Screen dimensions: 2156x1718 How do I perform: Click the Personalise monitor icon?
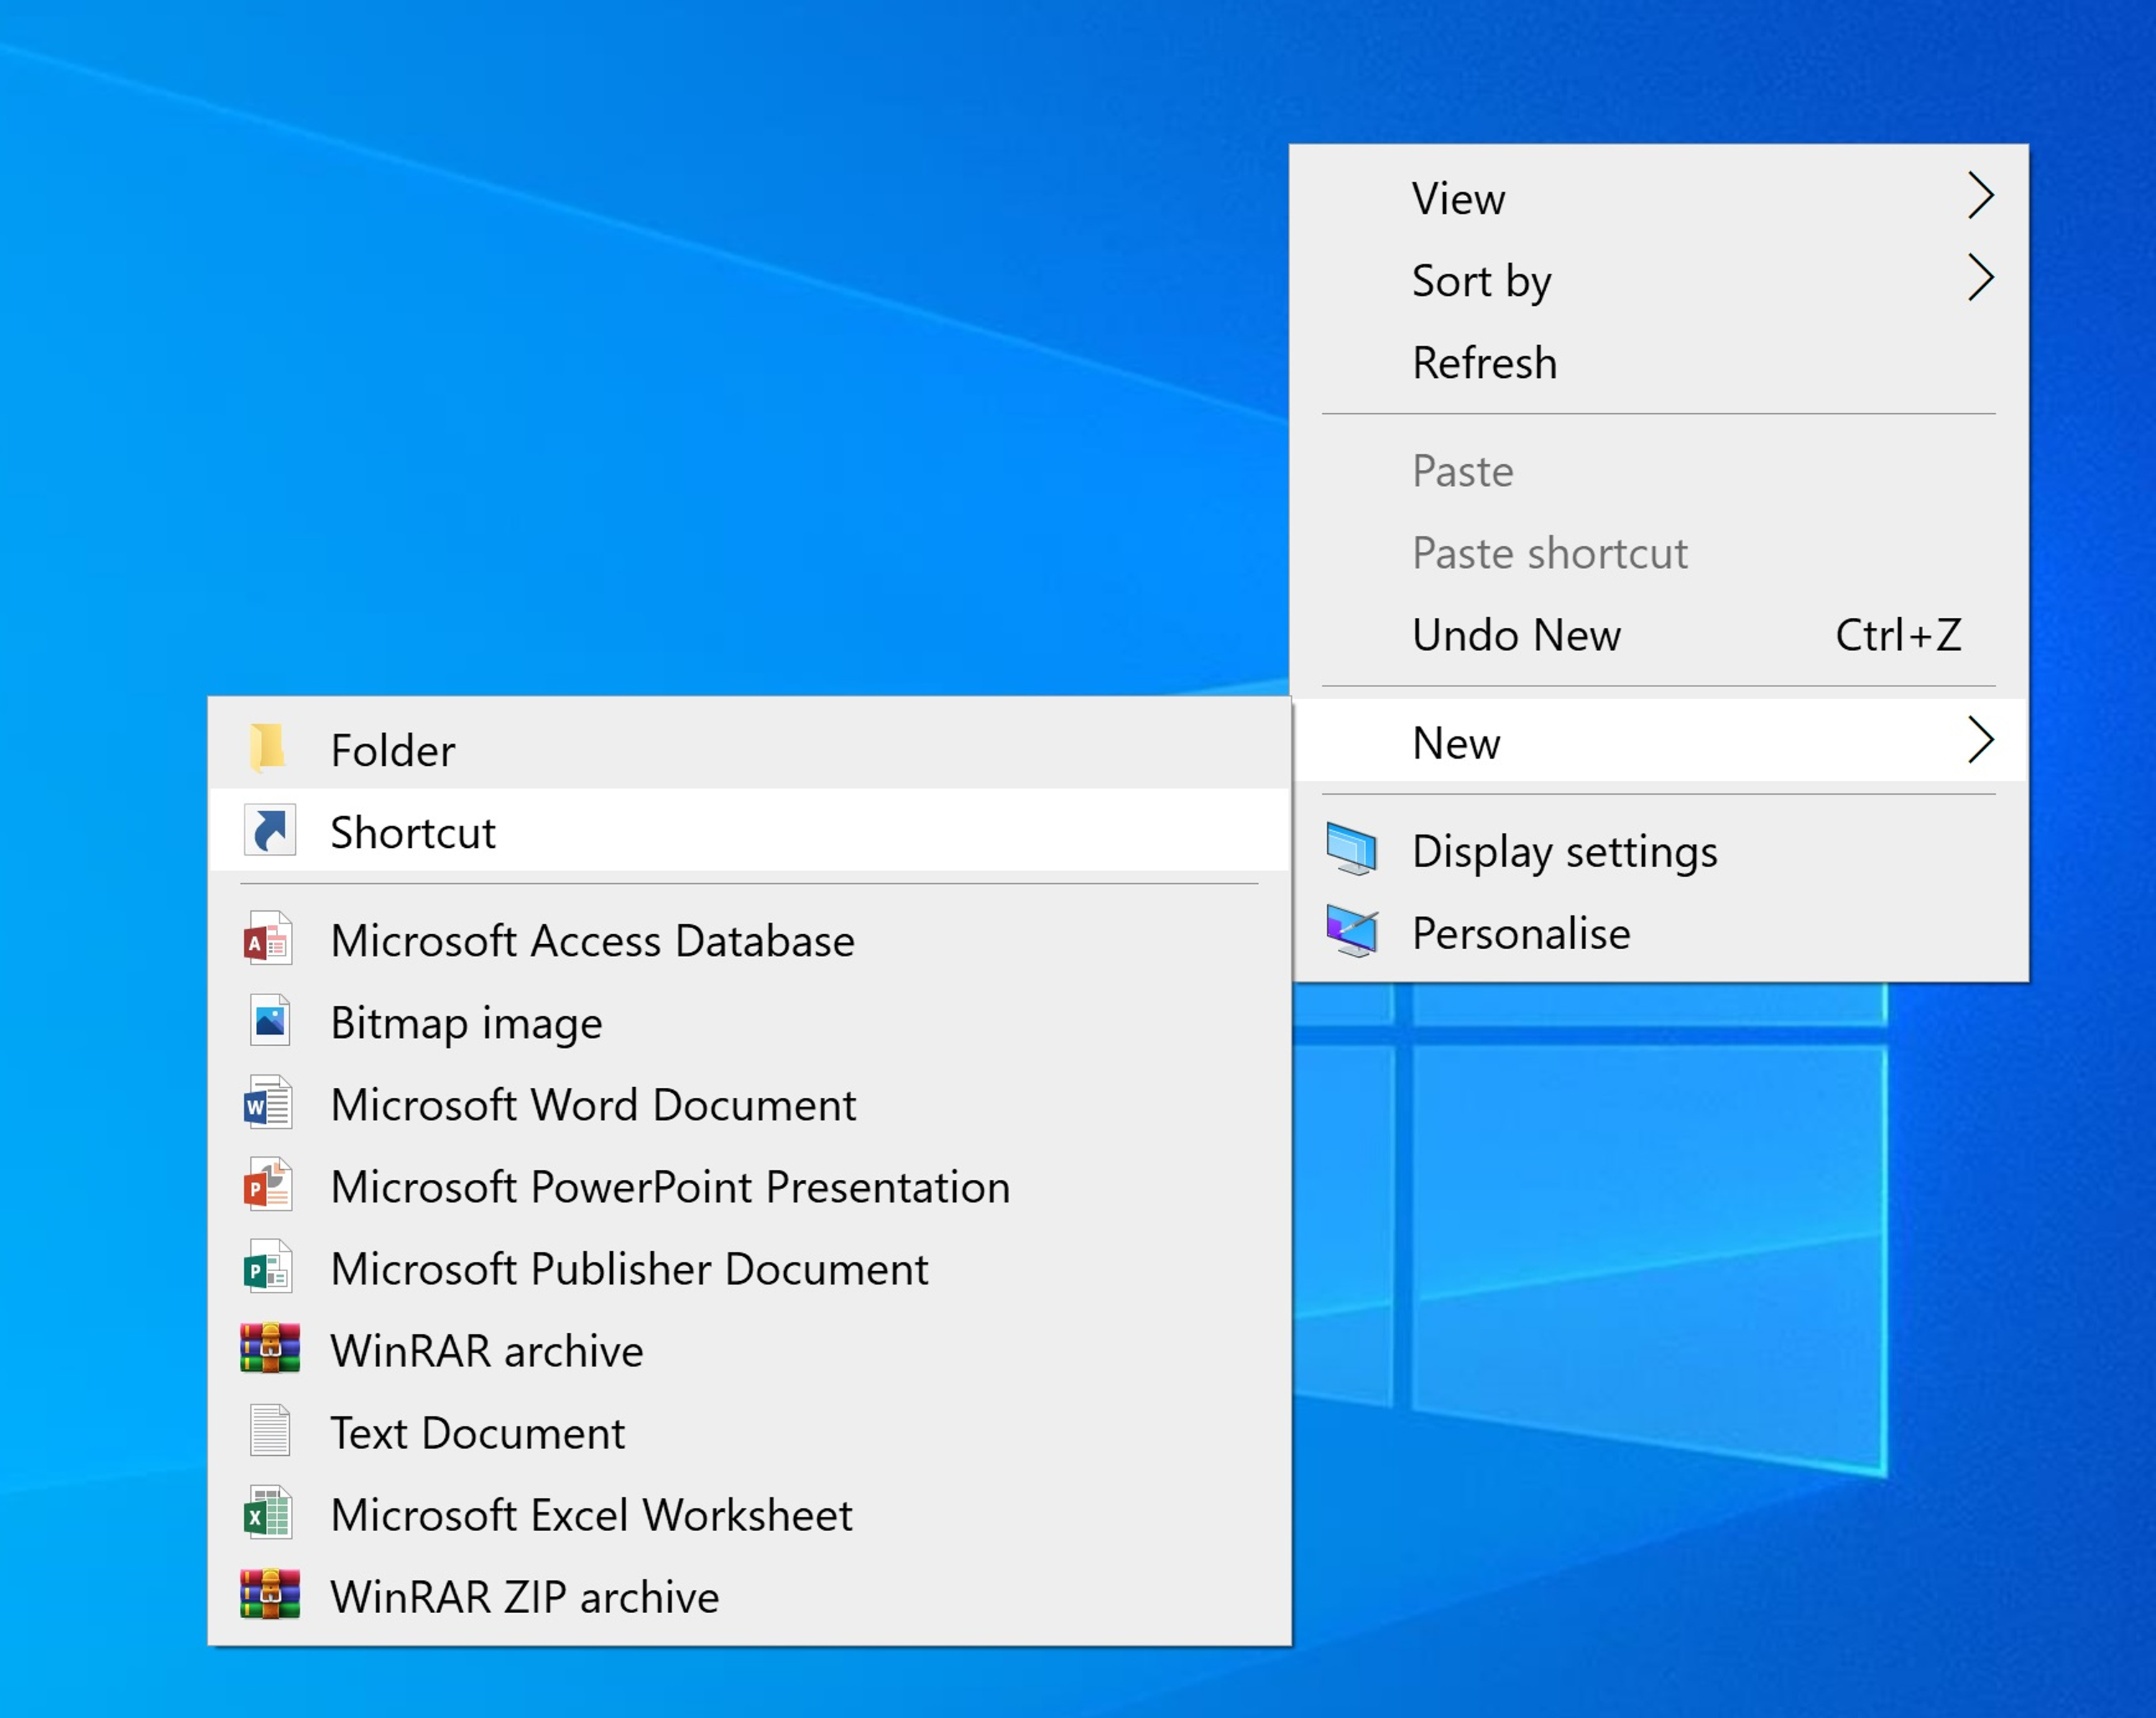click(1352, 932)
